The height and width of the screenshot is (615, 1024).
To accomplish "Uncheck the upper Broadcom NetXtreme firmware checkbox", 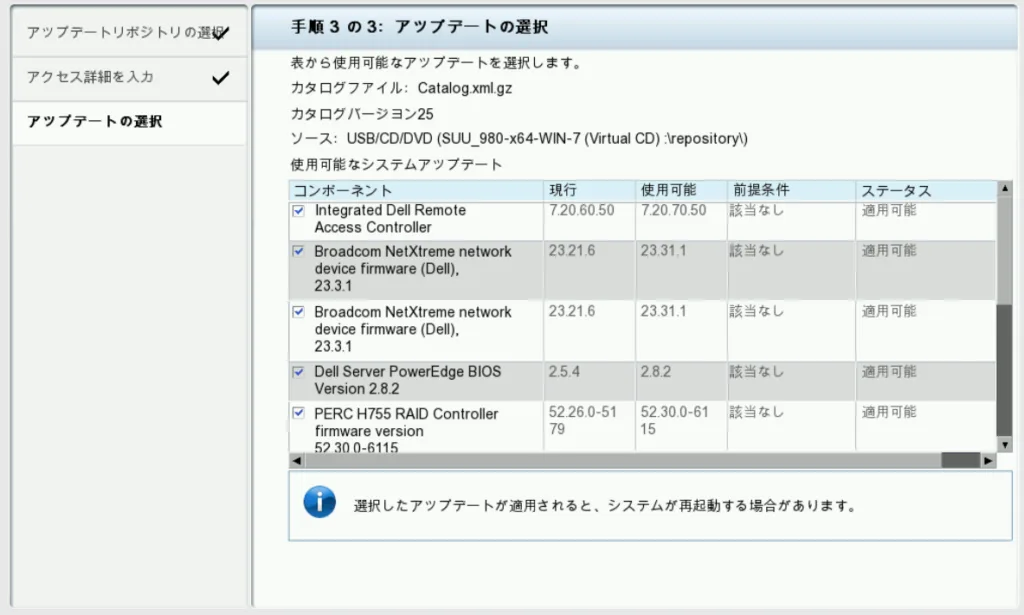I will [x=299, y=251].
